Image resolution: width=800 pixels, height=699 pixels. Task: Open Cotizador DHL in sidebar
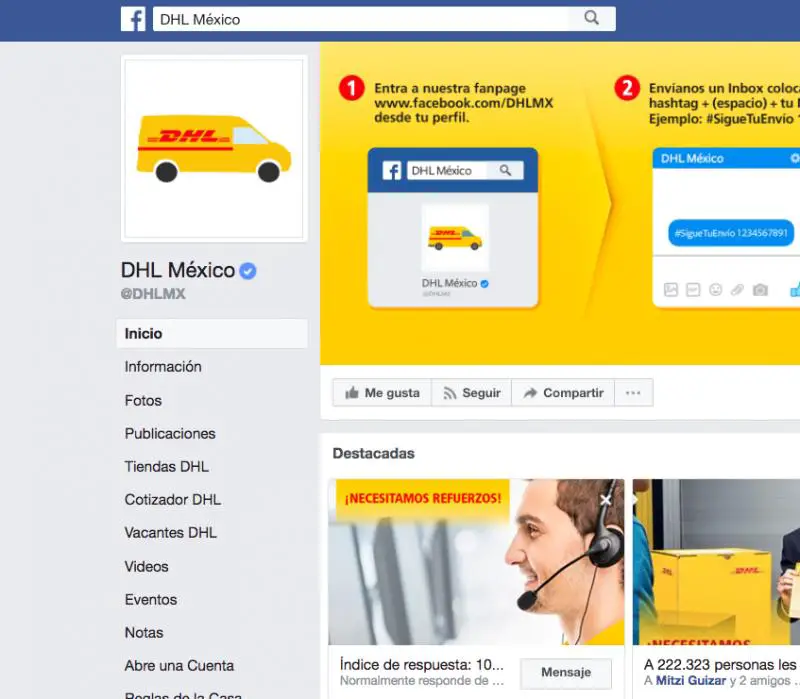[172, 500]
